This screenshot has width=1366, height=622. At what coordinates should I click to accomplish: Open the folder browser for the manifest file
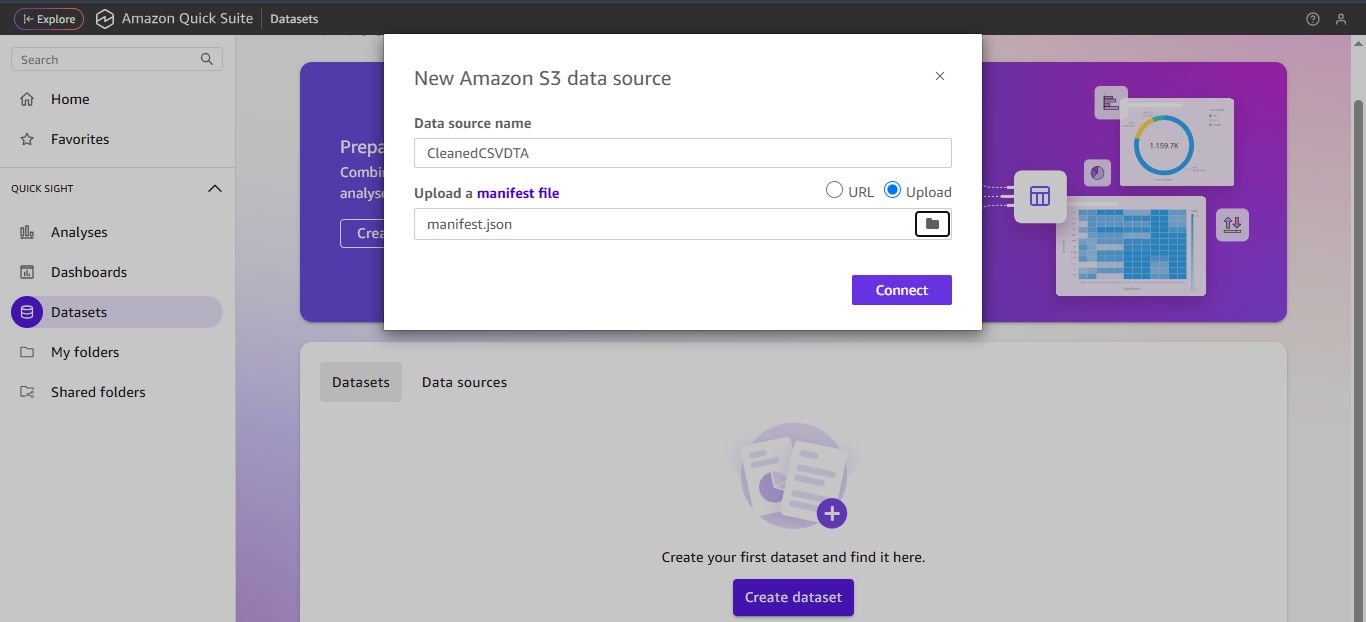tap(932, 223)
